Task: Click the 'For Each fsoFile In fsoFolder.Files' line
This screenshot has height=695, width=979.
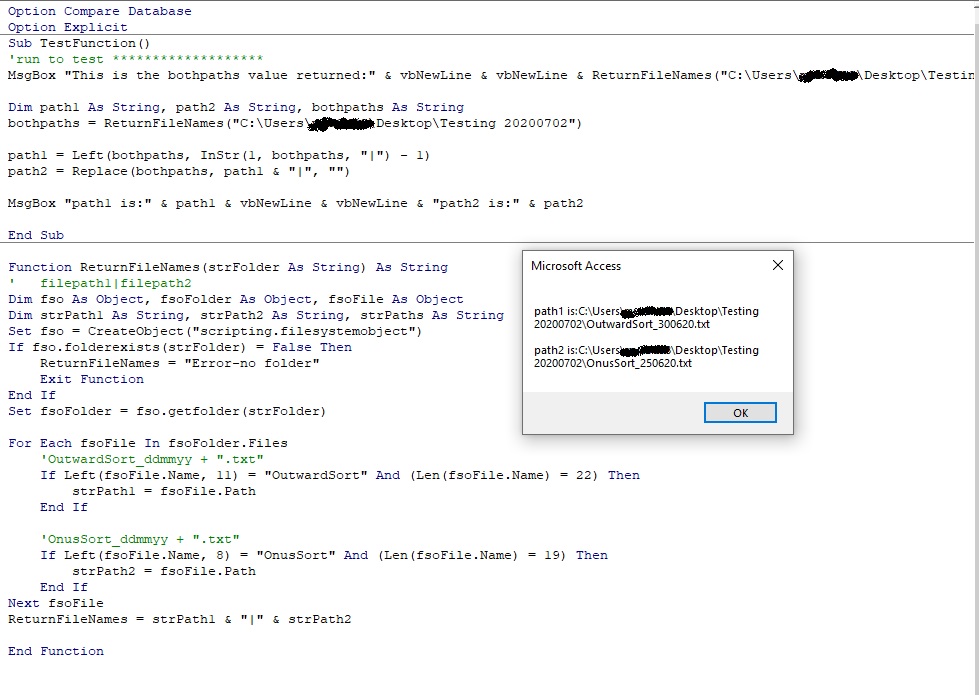Action: point(148,443)
